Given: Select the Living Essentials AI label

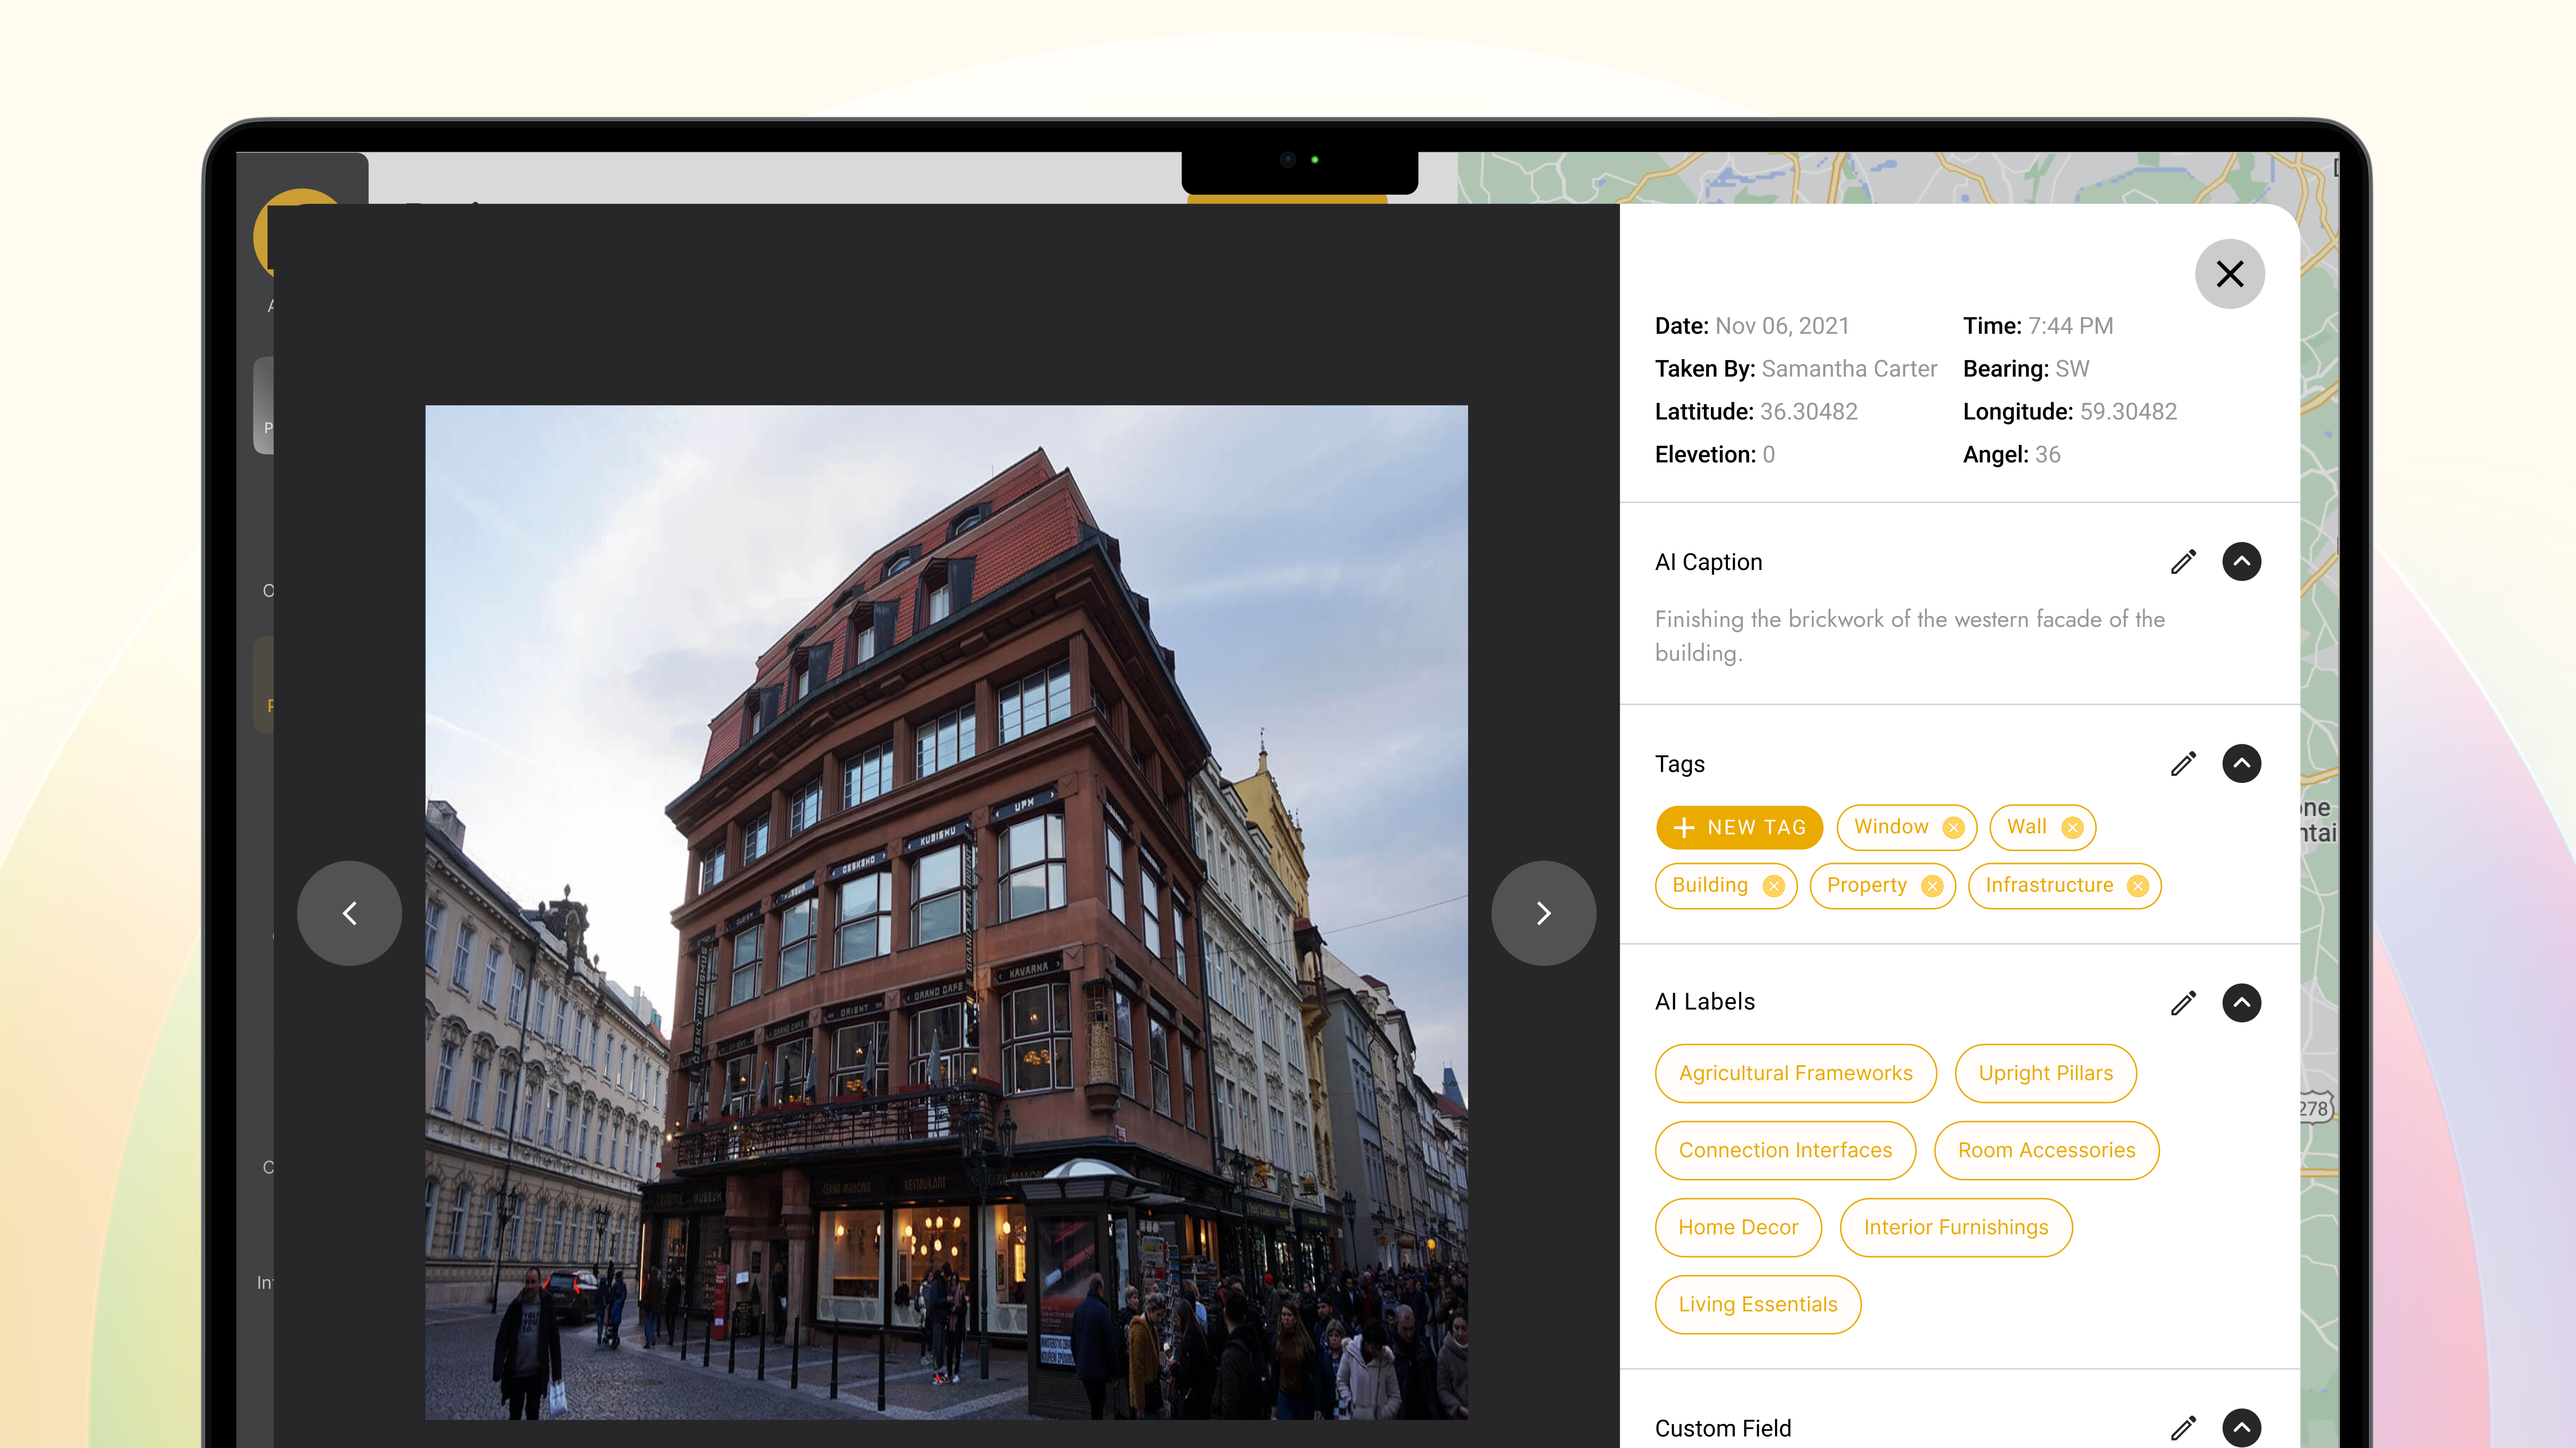Looking at the screenshot, I should pyautogui.click(x=1757, y=1304).
